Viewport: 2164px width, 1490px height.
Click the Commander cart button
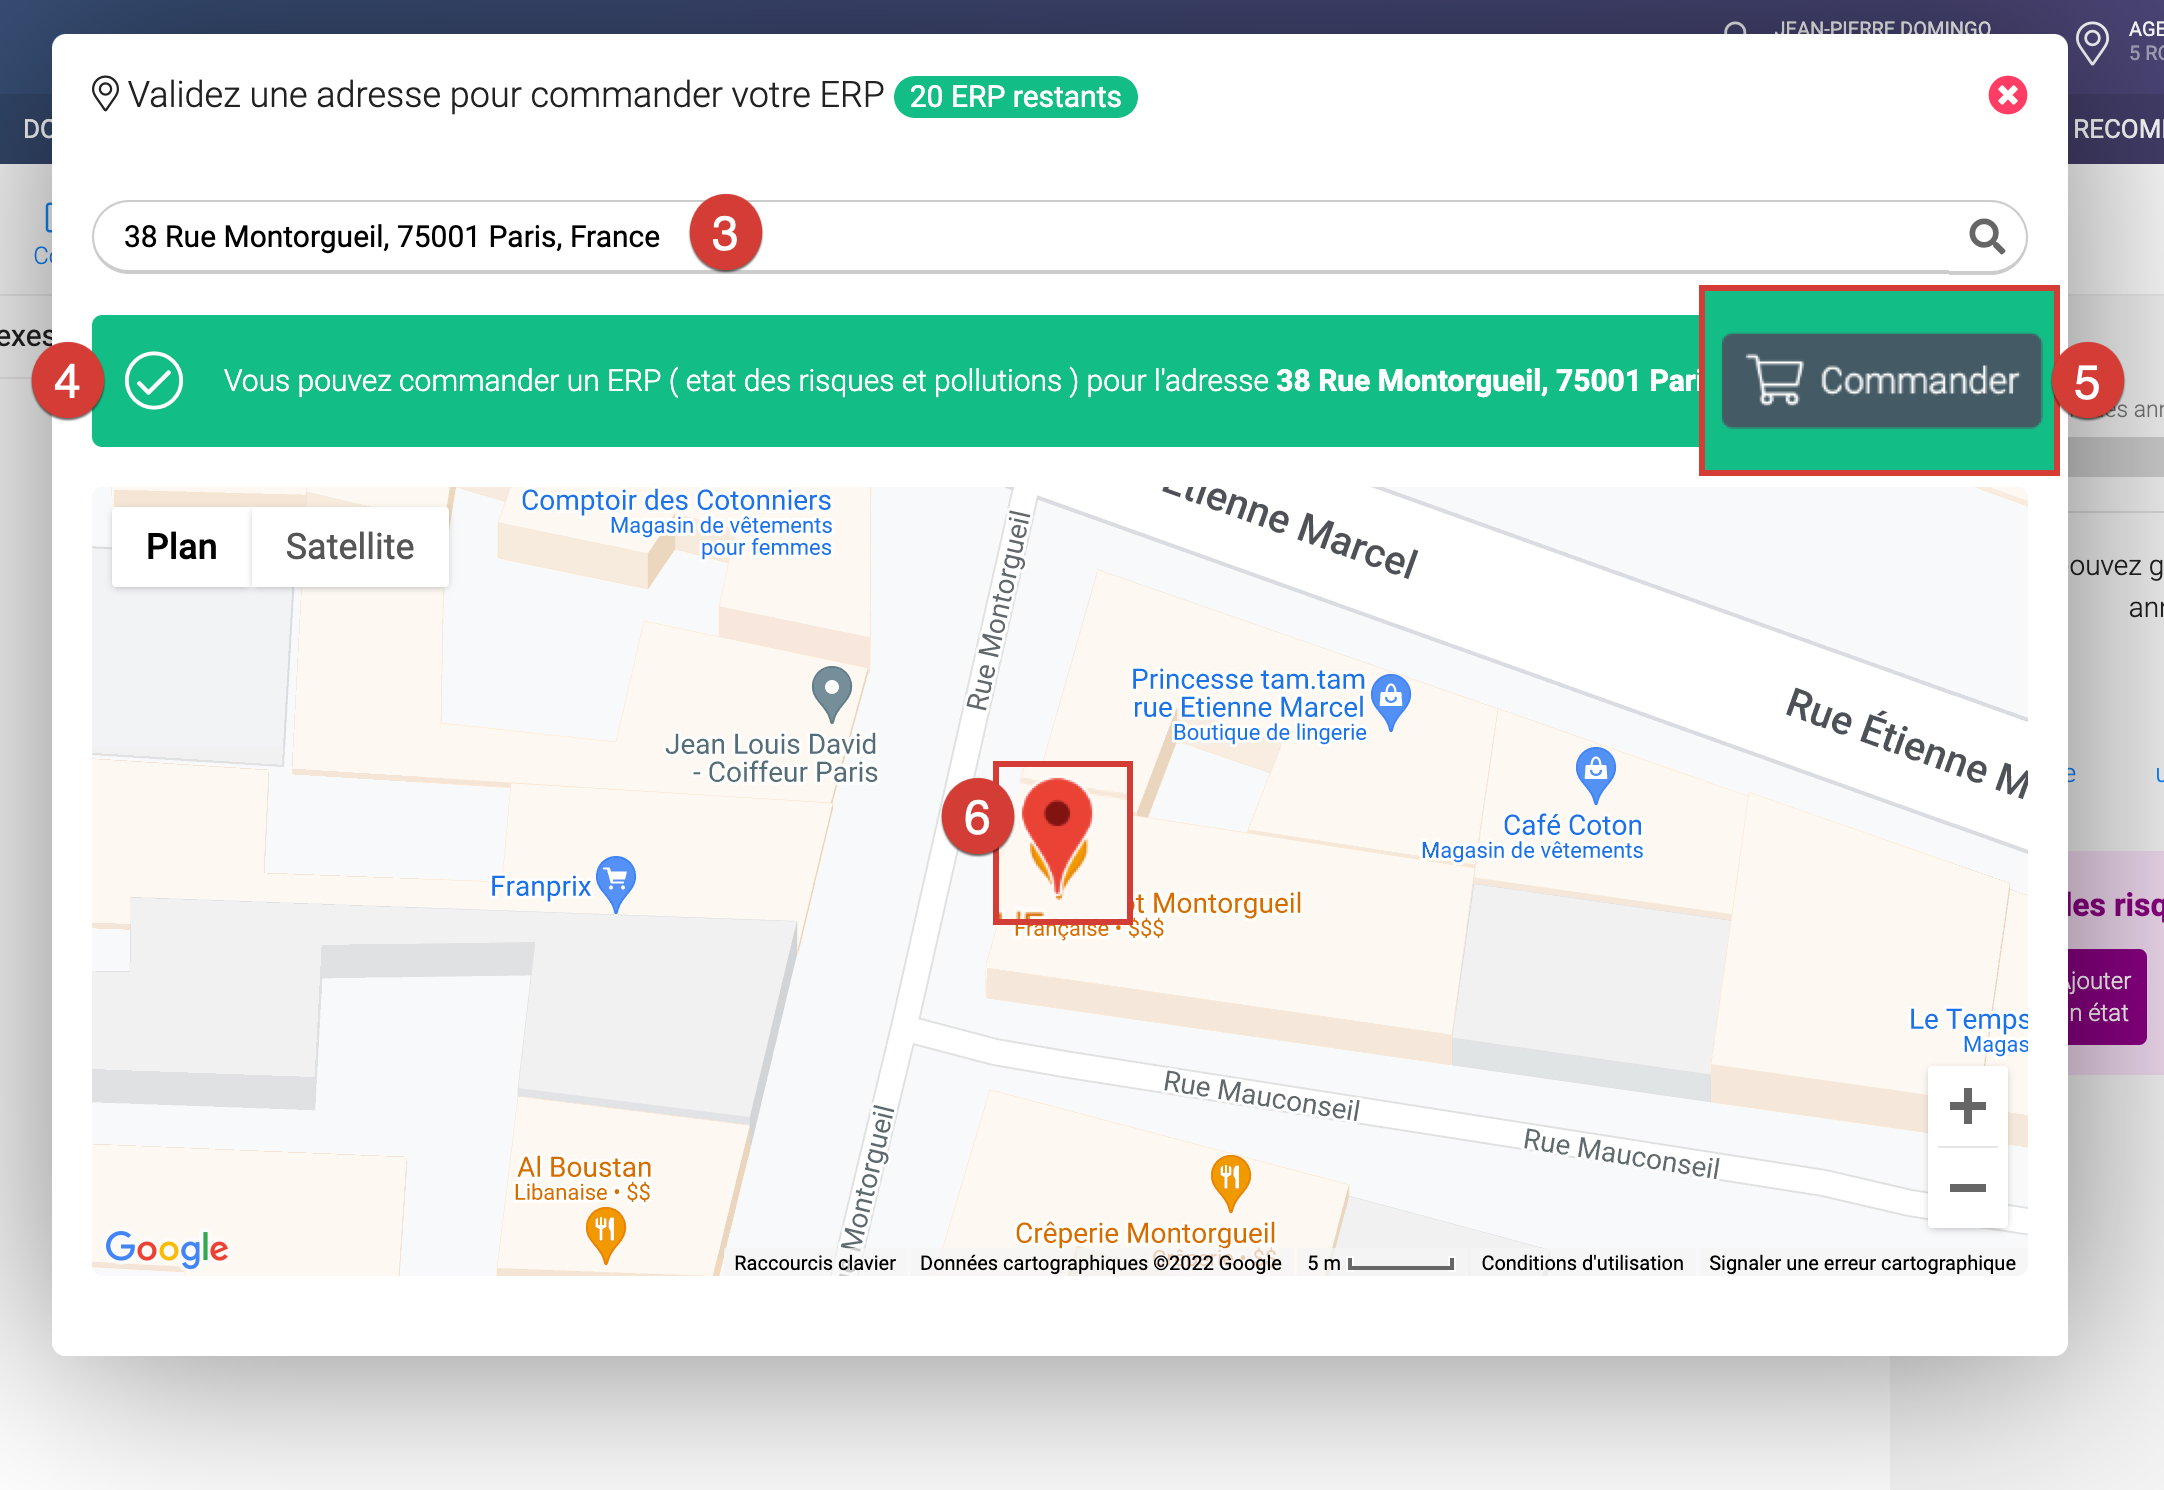pyautogui.click(x=1881, y=381)
